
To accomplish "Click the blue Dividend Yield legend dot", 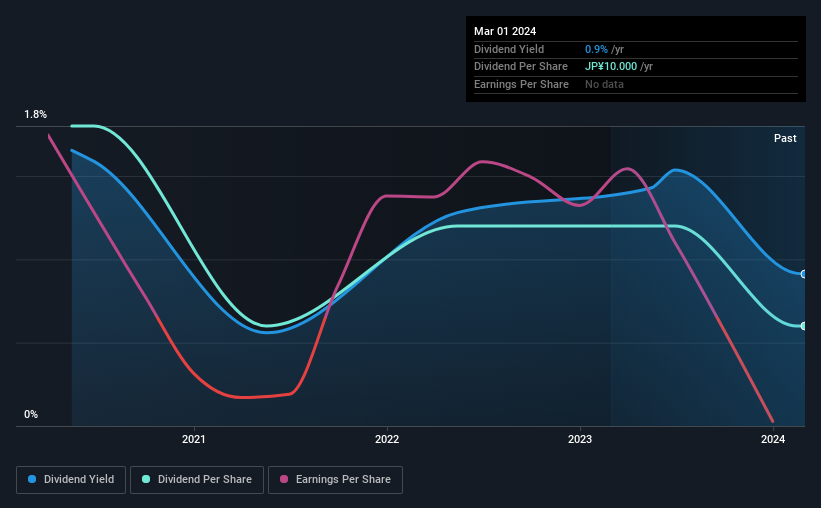I will tap(32, 479).
